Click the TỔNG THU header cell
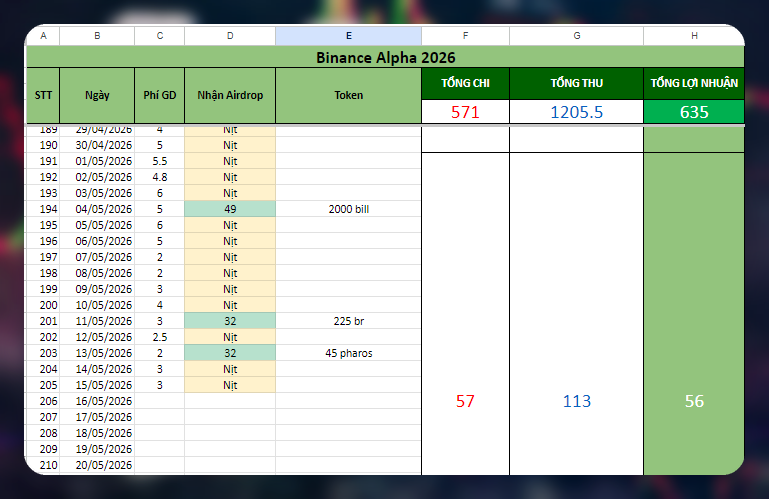The width and height of the screenshot is (769, 499). 577,83
